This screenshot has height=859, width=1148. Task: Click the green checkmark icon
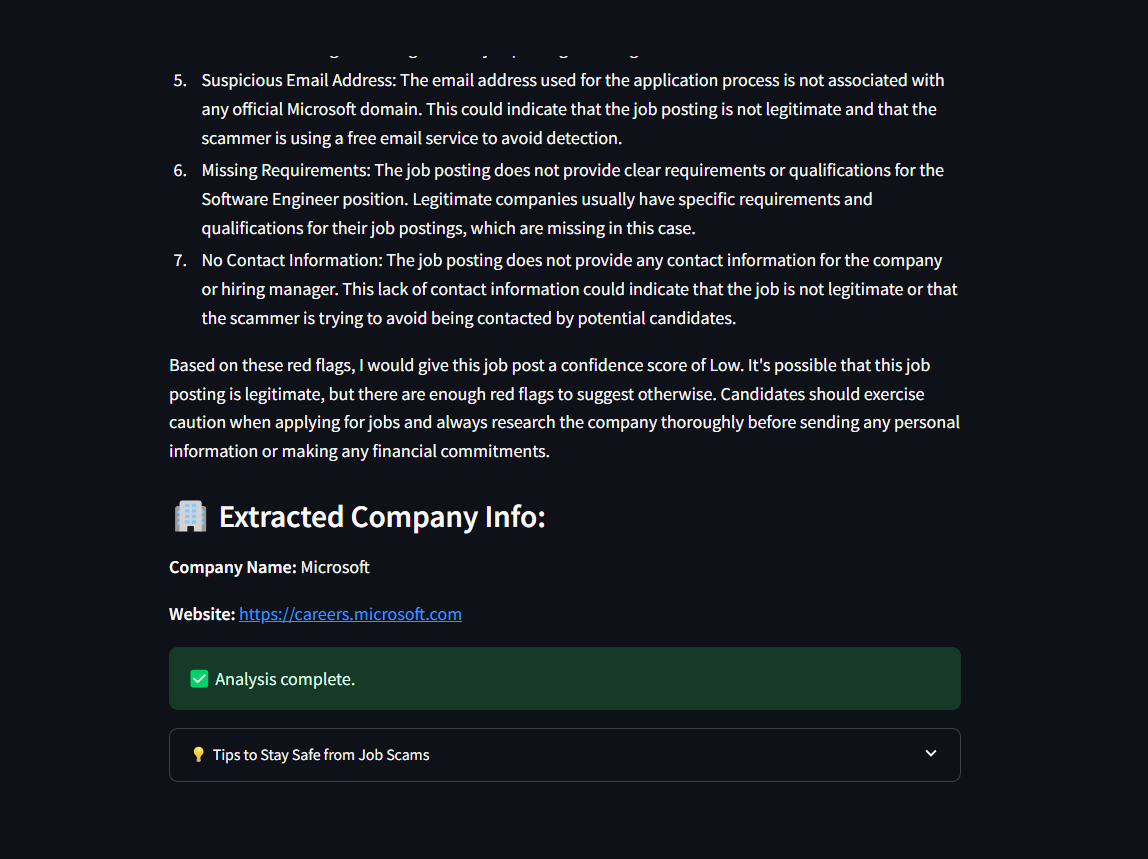(199, 679)
